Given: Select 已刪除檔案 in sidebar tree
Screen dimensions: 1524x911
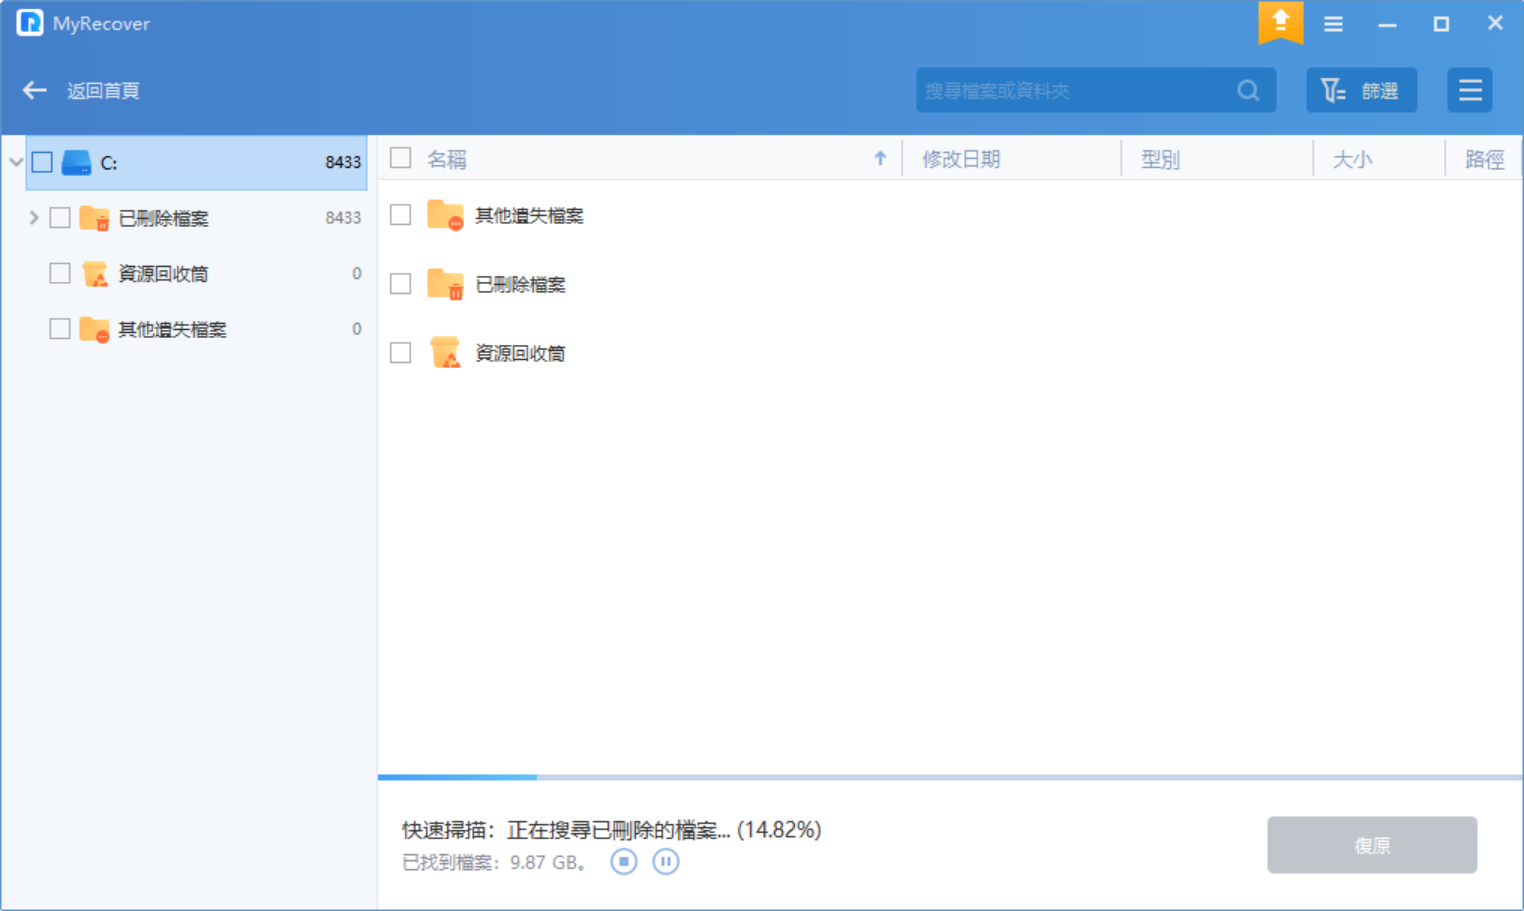Looking at the screenshot, I should coord(163,218).
